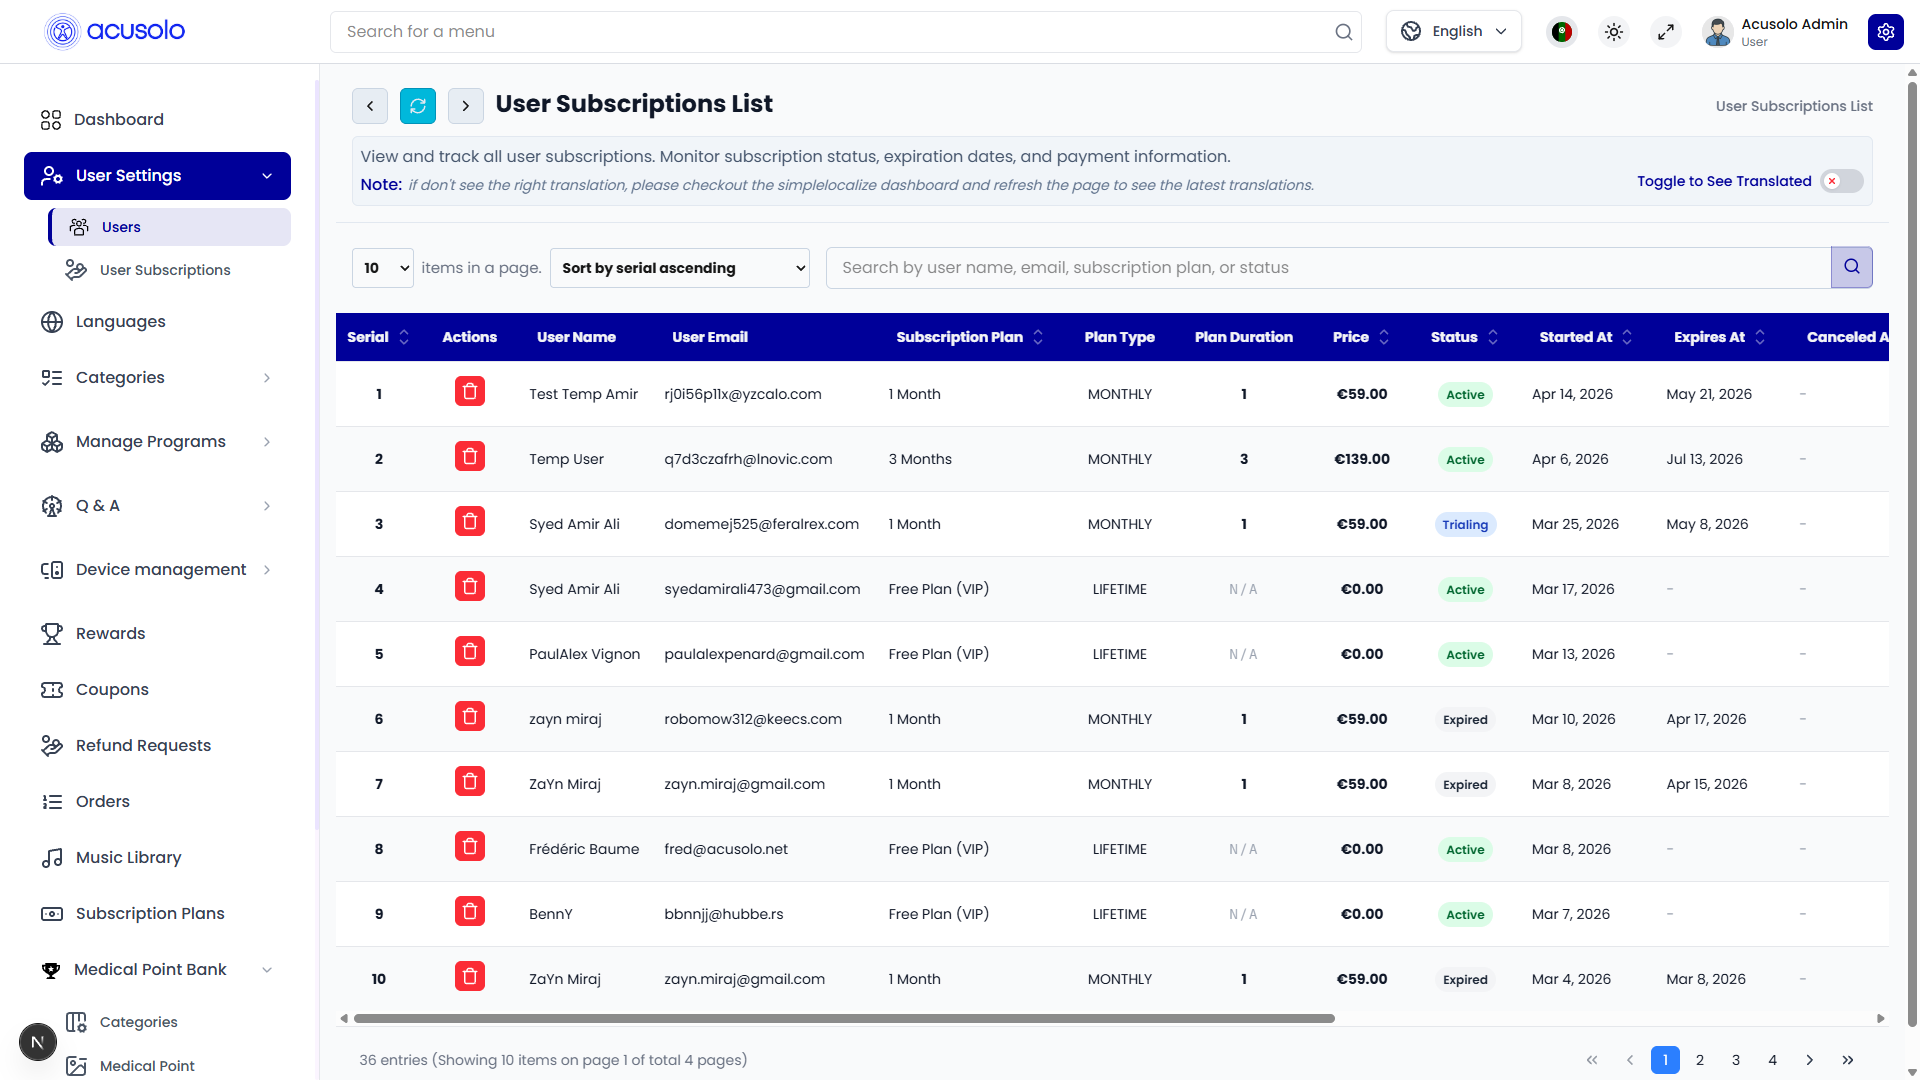
Task: Enter fullscreen with the expand arrows icon
Action: 1666,32
